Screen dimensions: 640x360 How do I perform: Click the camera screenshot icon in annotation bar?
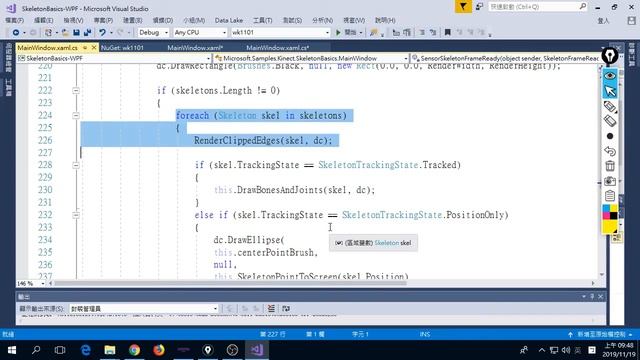(x=610, y=181)
